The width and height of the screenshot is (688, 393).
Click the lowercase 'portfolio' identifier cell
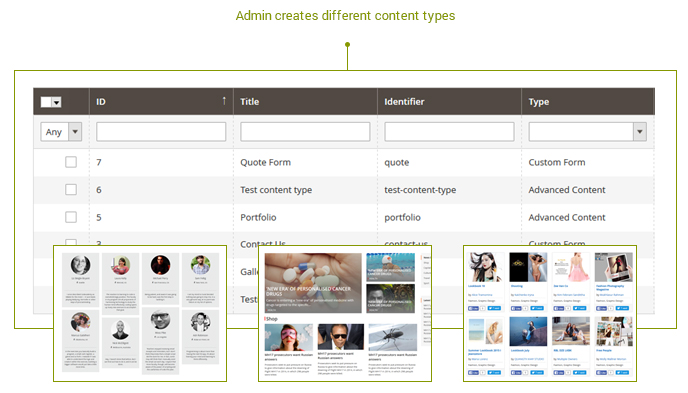coord(402,218)
